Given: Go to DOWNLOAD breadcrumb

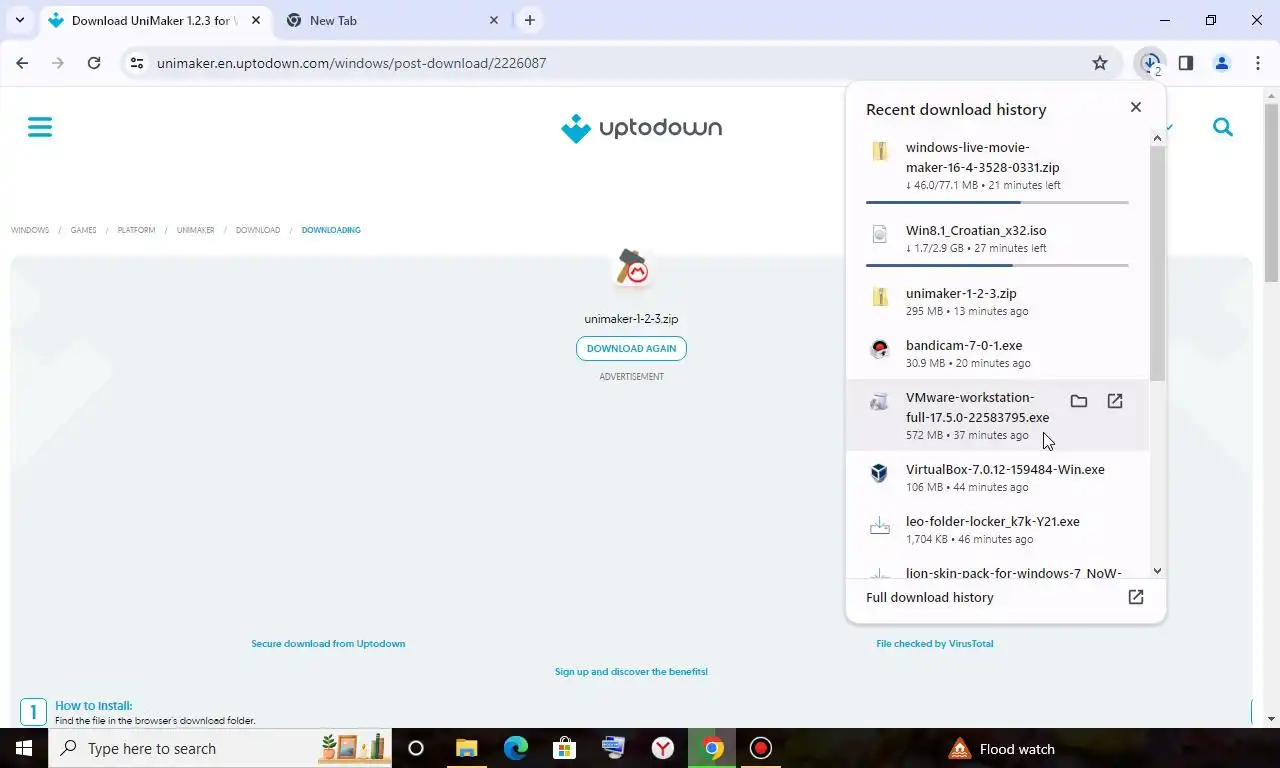Looking at the screenshot, I should coord(258,230).
